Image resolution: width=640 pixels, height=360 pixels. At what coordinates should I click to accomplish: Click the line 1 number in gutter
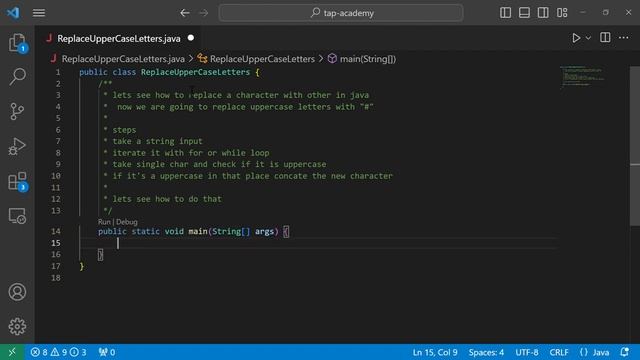(x=58, y=72)
